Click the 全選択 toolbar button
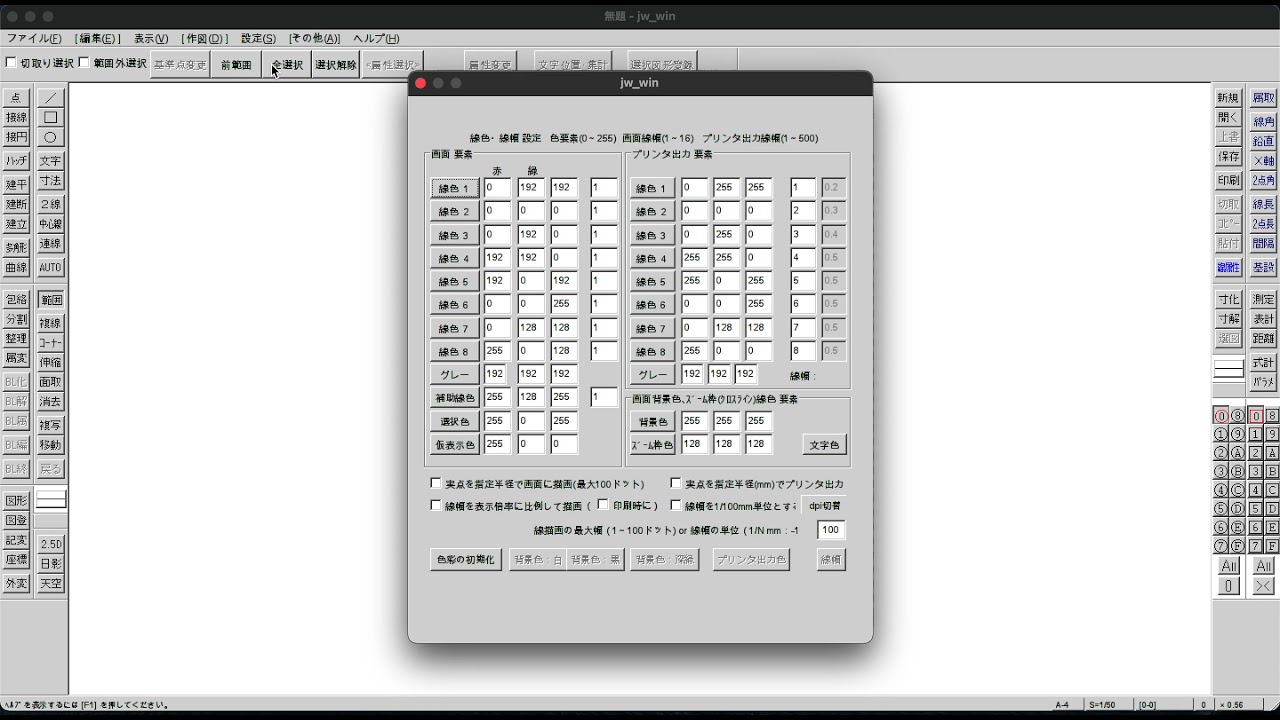Viewport: 1280px width, 720px height. (x=287, y=65)
